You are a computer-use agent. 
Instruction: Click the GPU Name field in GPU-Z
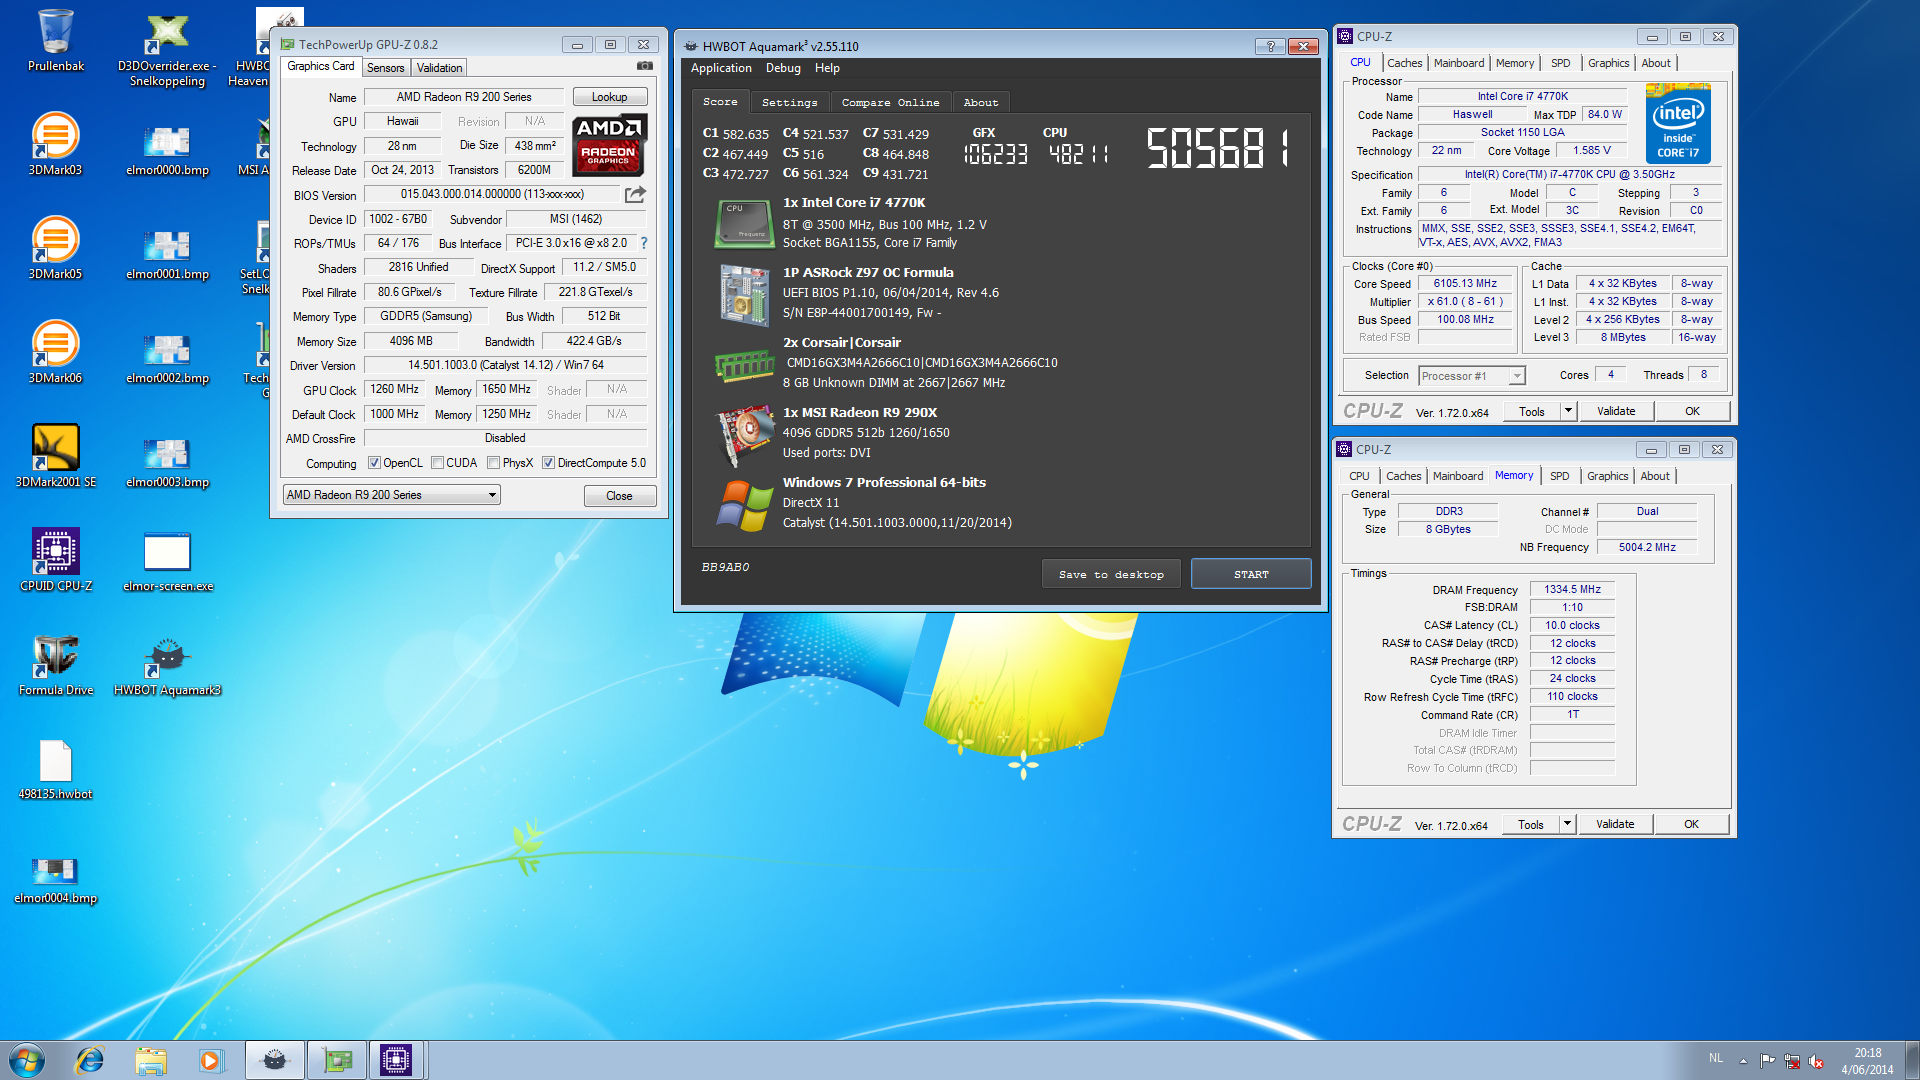coord(464,97)
